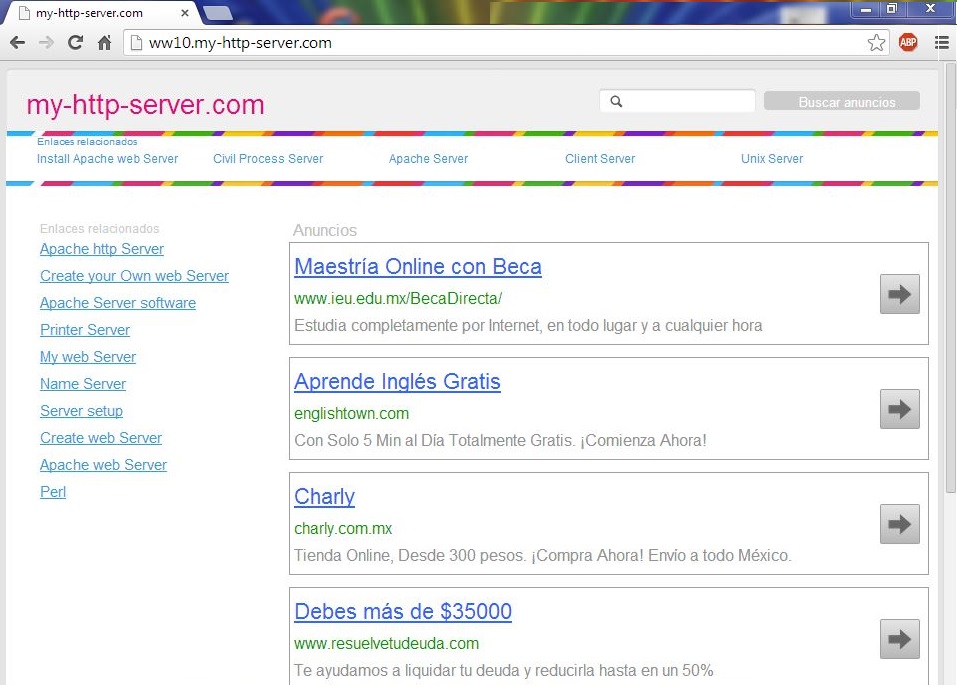The width and height of the screenshot is (957, 685).
Task: Reload the current page
Action: pyautogui.click(x=76, y=43)
